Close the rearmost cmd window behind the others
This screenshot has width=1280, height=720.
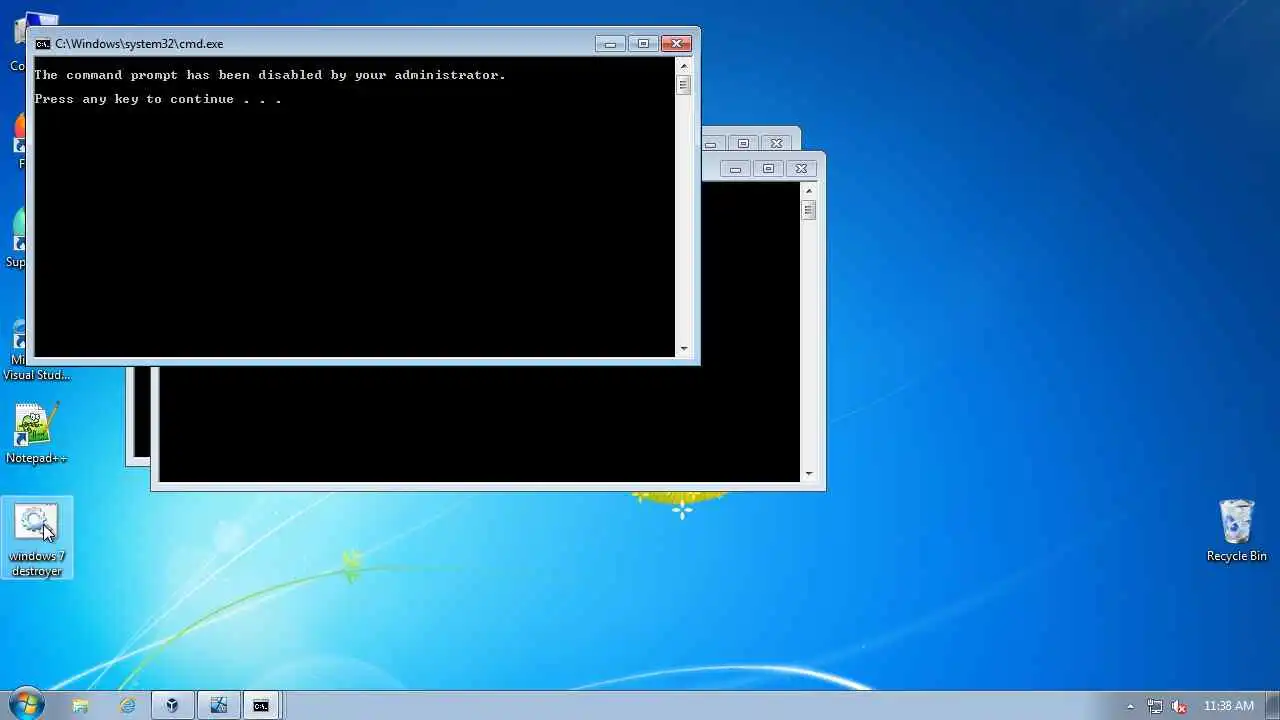tap(776, 143)
